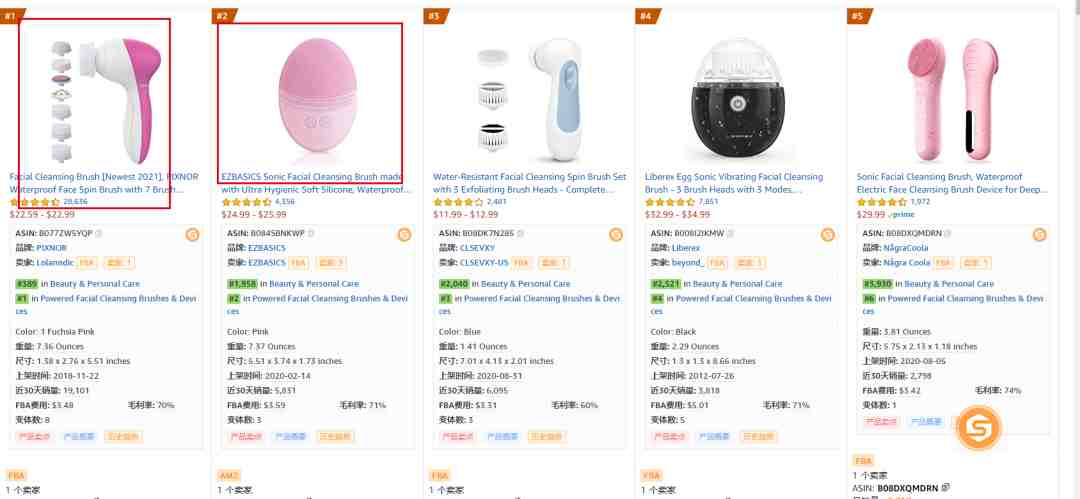This screenshot has width=1080, height=499.
Task: Click the orange circle icon in PIXNOR card
Action: click(x=192, y=235)
